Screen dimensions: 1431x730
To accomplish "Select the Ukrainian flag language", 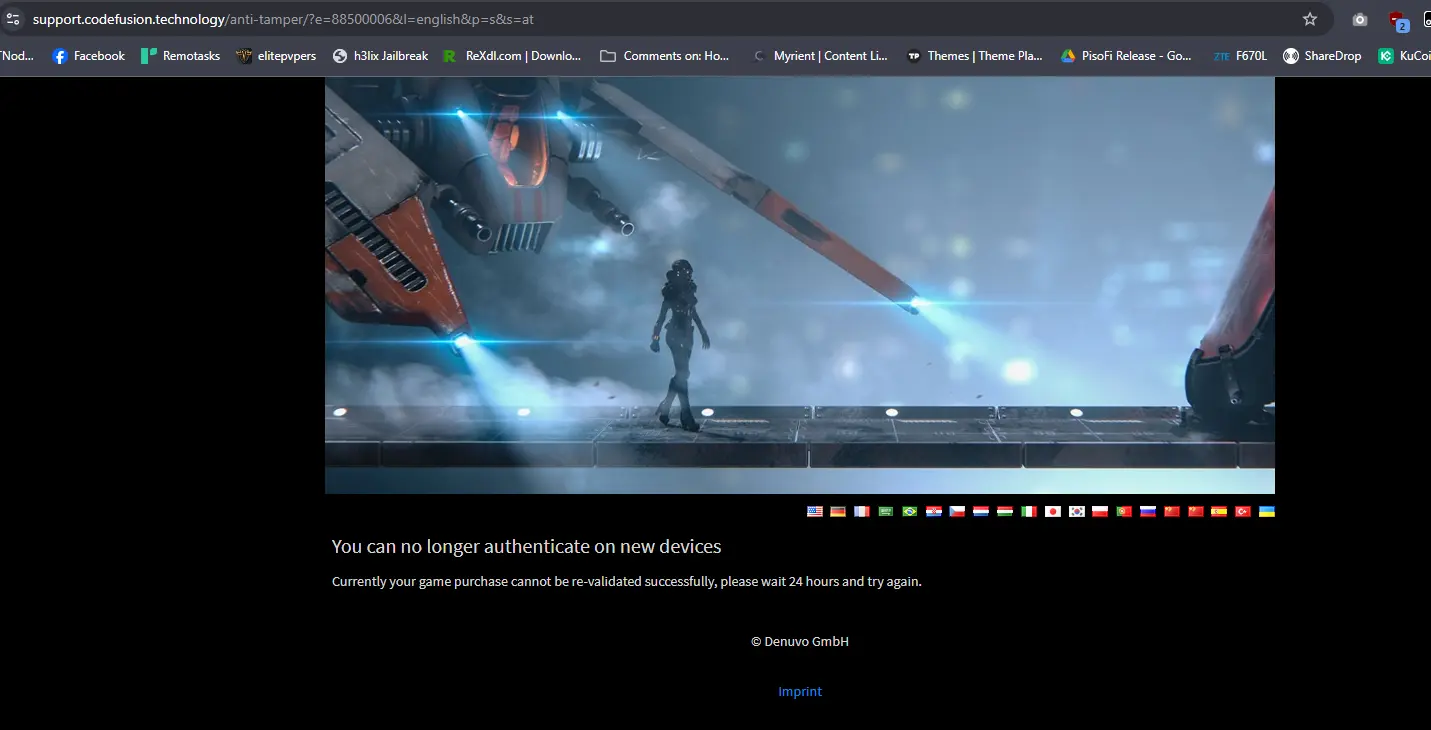I will click(1267, 511).
